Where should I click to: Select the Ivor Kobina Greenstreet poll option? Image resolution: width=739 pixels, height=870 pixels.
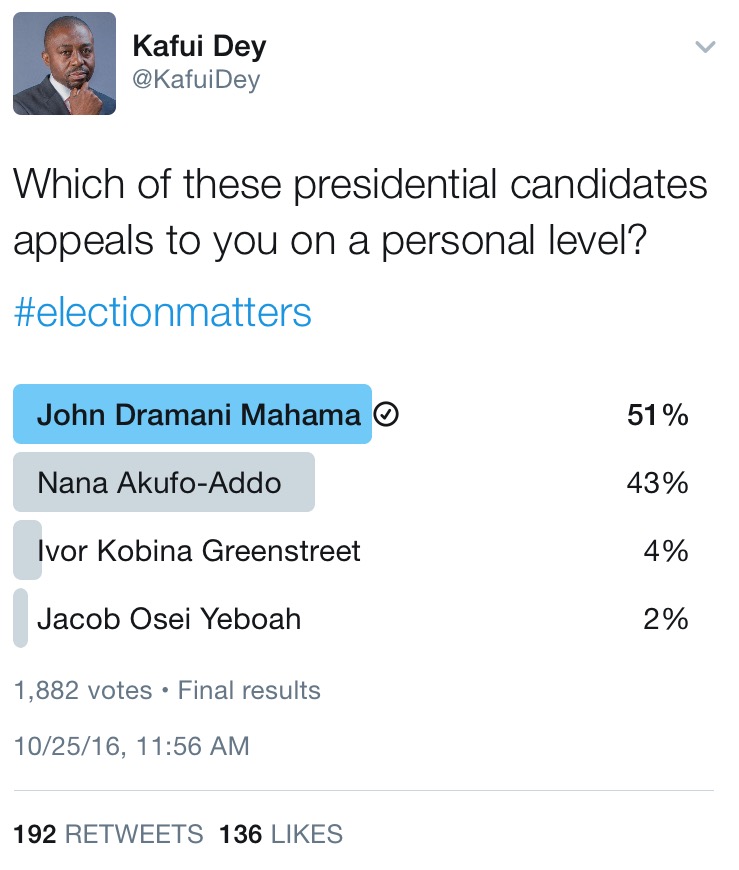198,550
